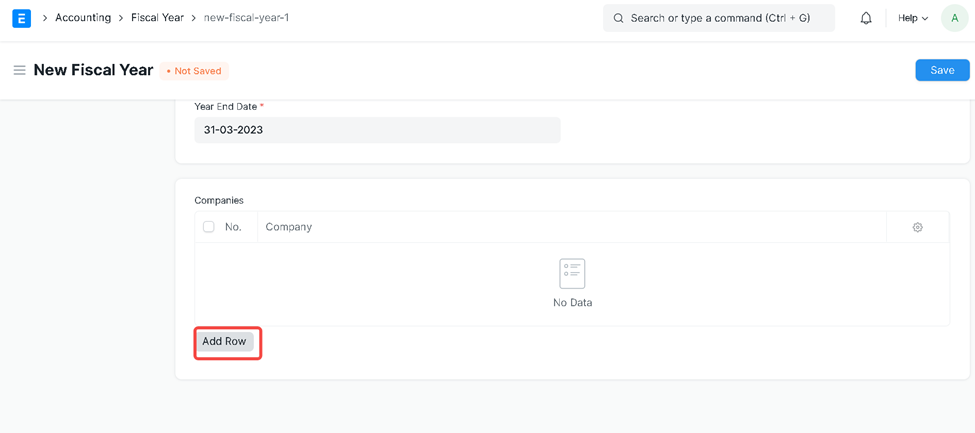Image resolution: width=975 pixels, height=433 pixels.
Task: Click the new-fiscal-year-1 breadcrumb
Action: point(246,18)
